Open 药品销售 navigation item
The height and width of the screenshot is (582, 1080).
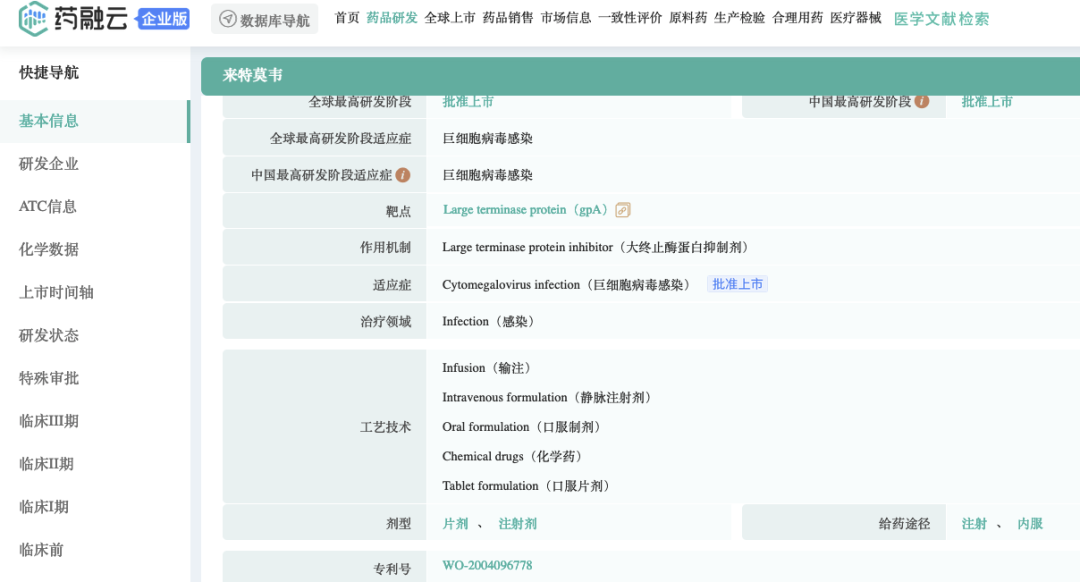[x=508, y=18]
